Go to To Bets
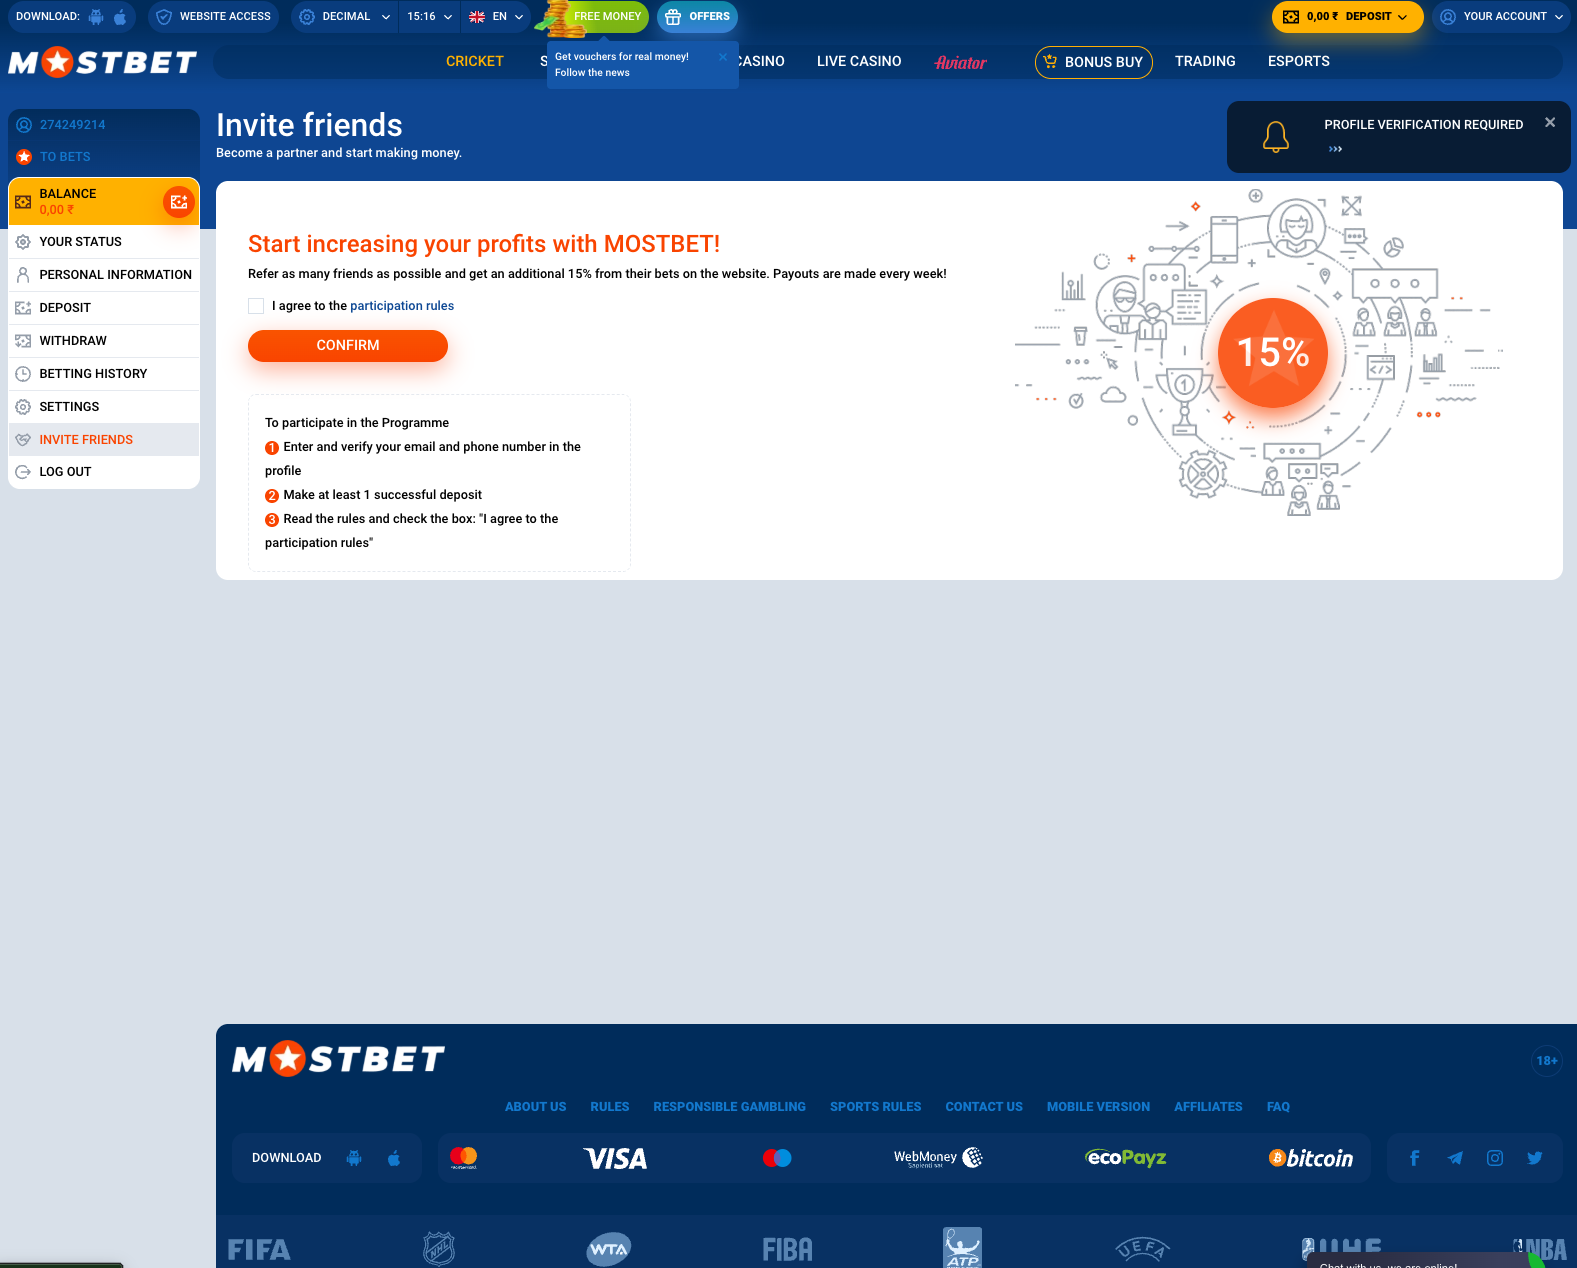This screenshot has height=1268, width=1577. pos(65,157)
